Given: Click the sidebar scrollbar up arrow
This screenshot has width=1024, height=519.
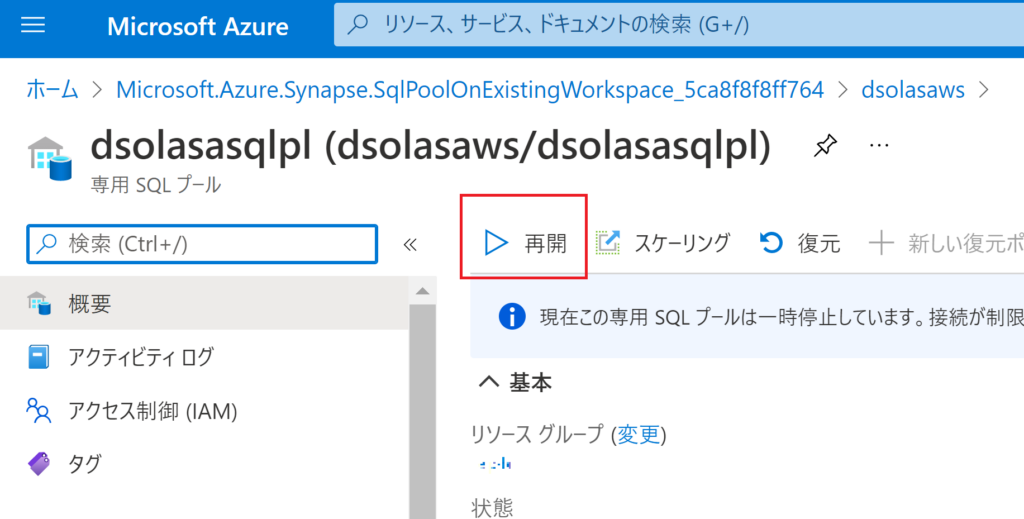Looking at the screenshot, I should coord(423,291).
